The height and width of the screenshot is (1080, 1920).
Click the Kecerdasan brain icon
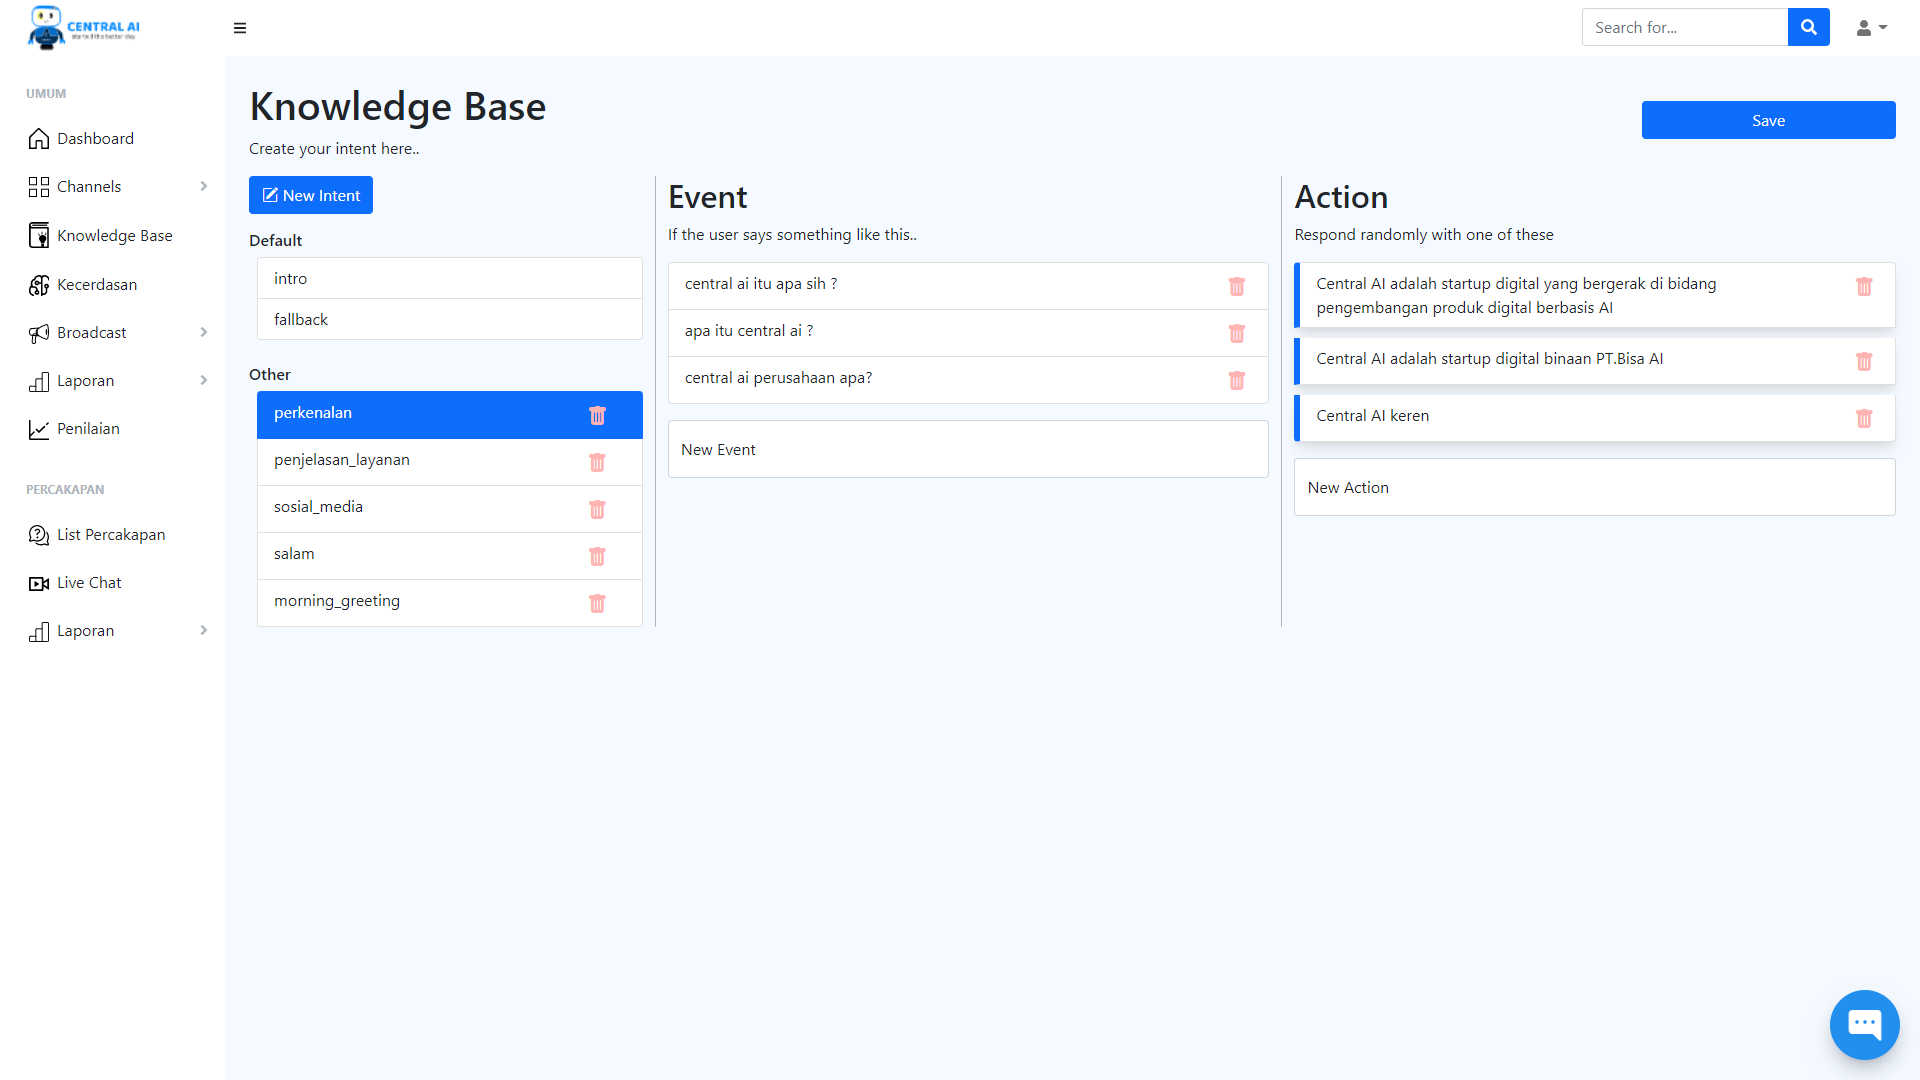(x=39, y=285)
